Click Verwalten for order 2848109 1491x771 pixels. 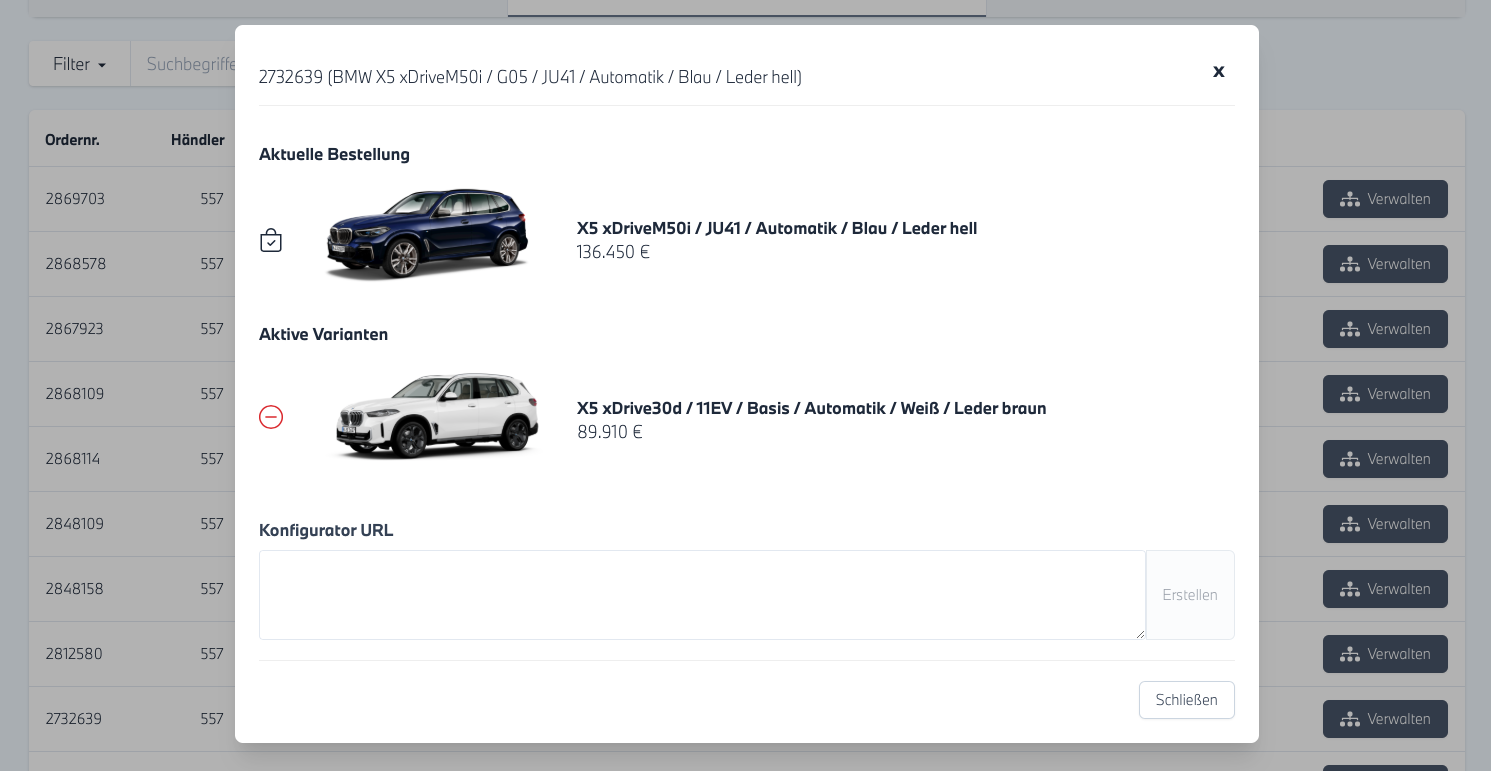pos(1384,524)
